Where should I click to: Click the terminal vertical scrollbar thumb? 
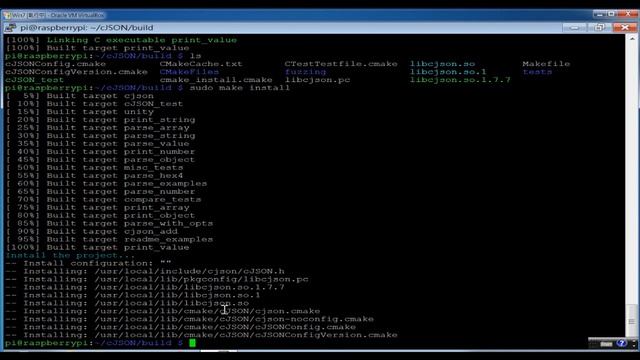(632, 321)
